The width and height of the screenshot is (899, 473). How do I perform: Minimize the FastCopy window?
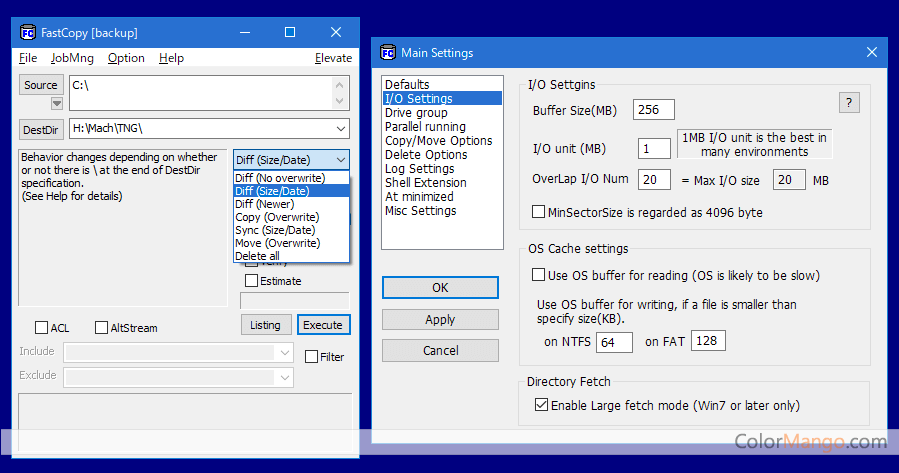click(245, 33)
